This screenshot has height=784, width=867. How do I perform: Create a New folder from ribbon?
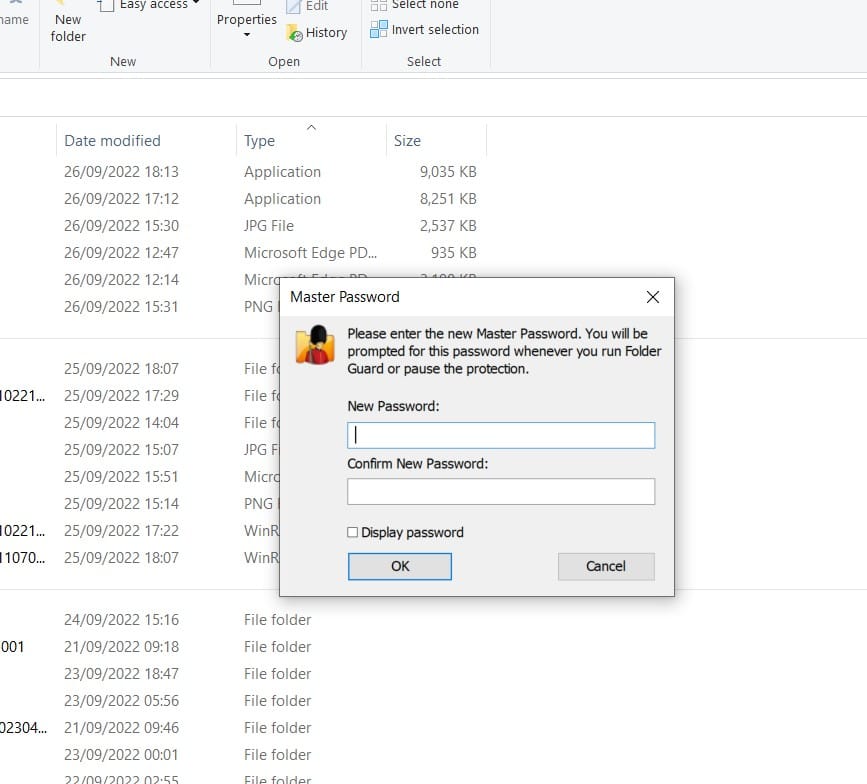coord(68,22)
